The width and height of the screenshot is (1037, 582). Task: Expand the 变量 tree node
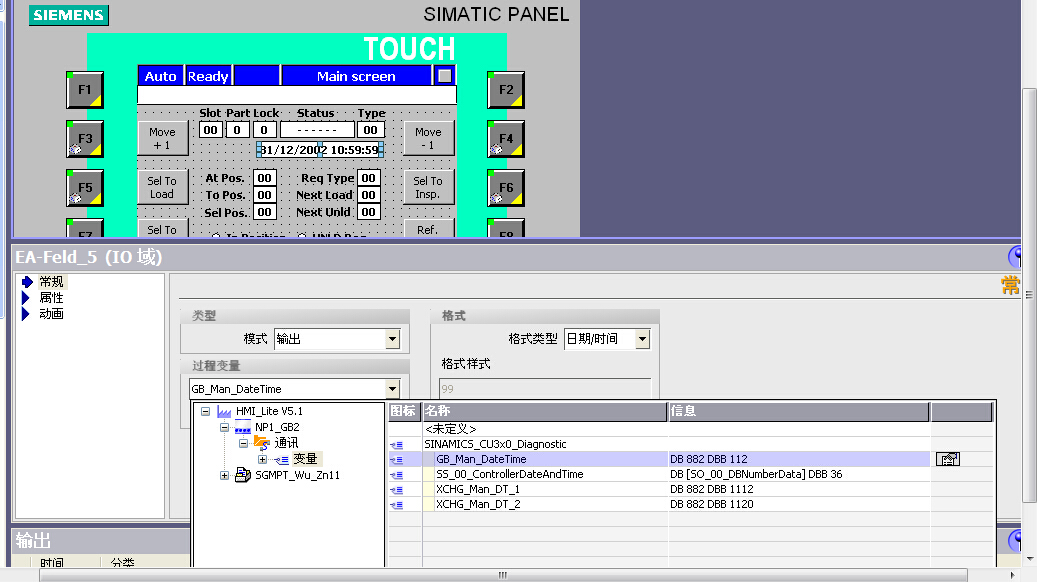(x=263, y=459)
